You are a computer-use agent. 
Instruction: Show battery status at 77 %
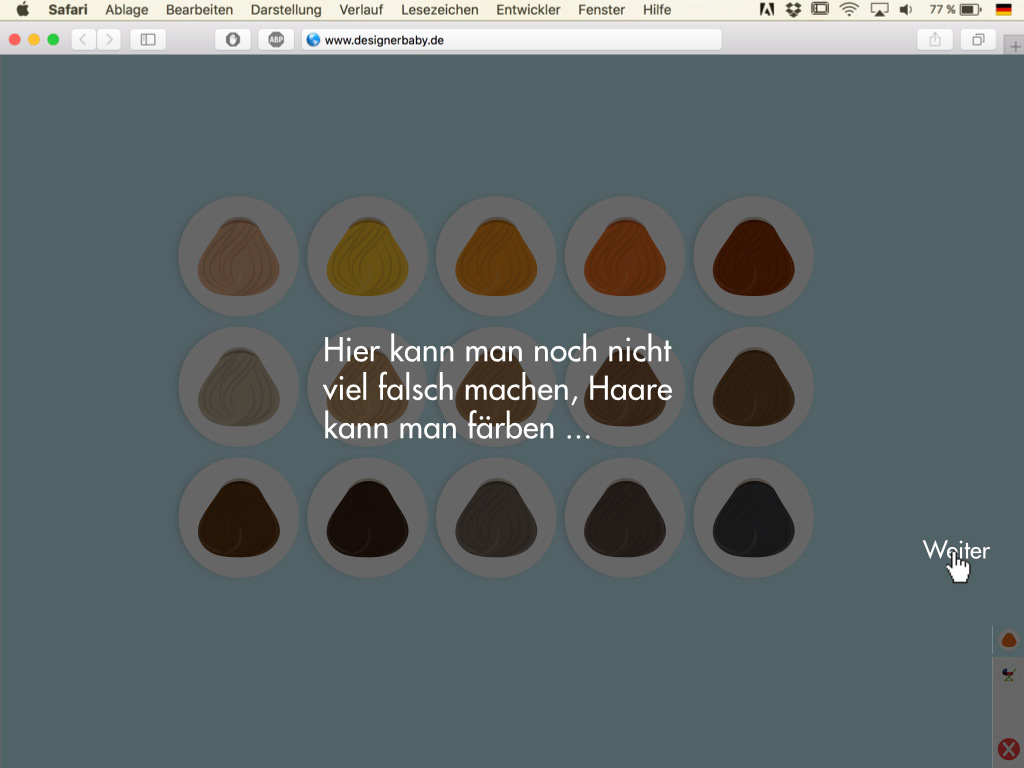coord(955,9)
